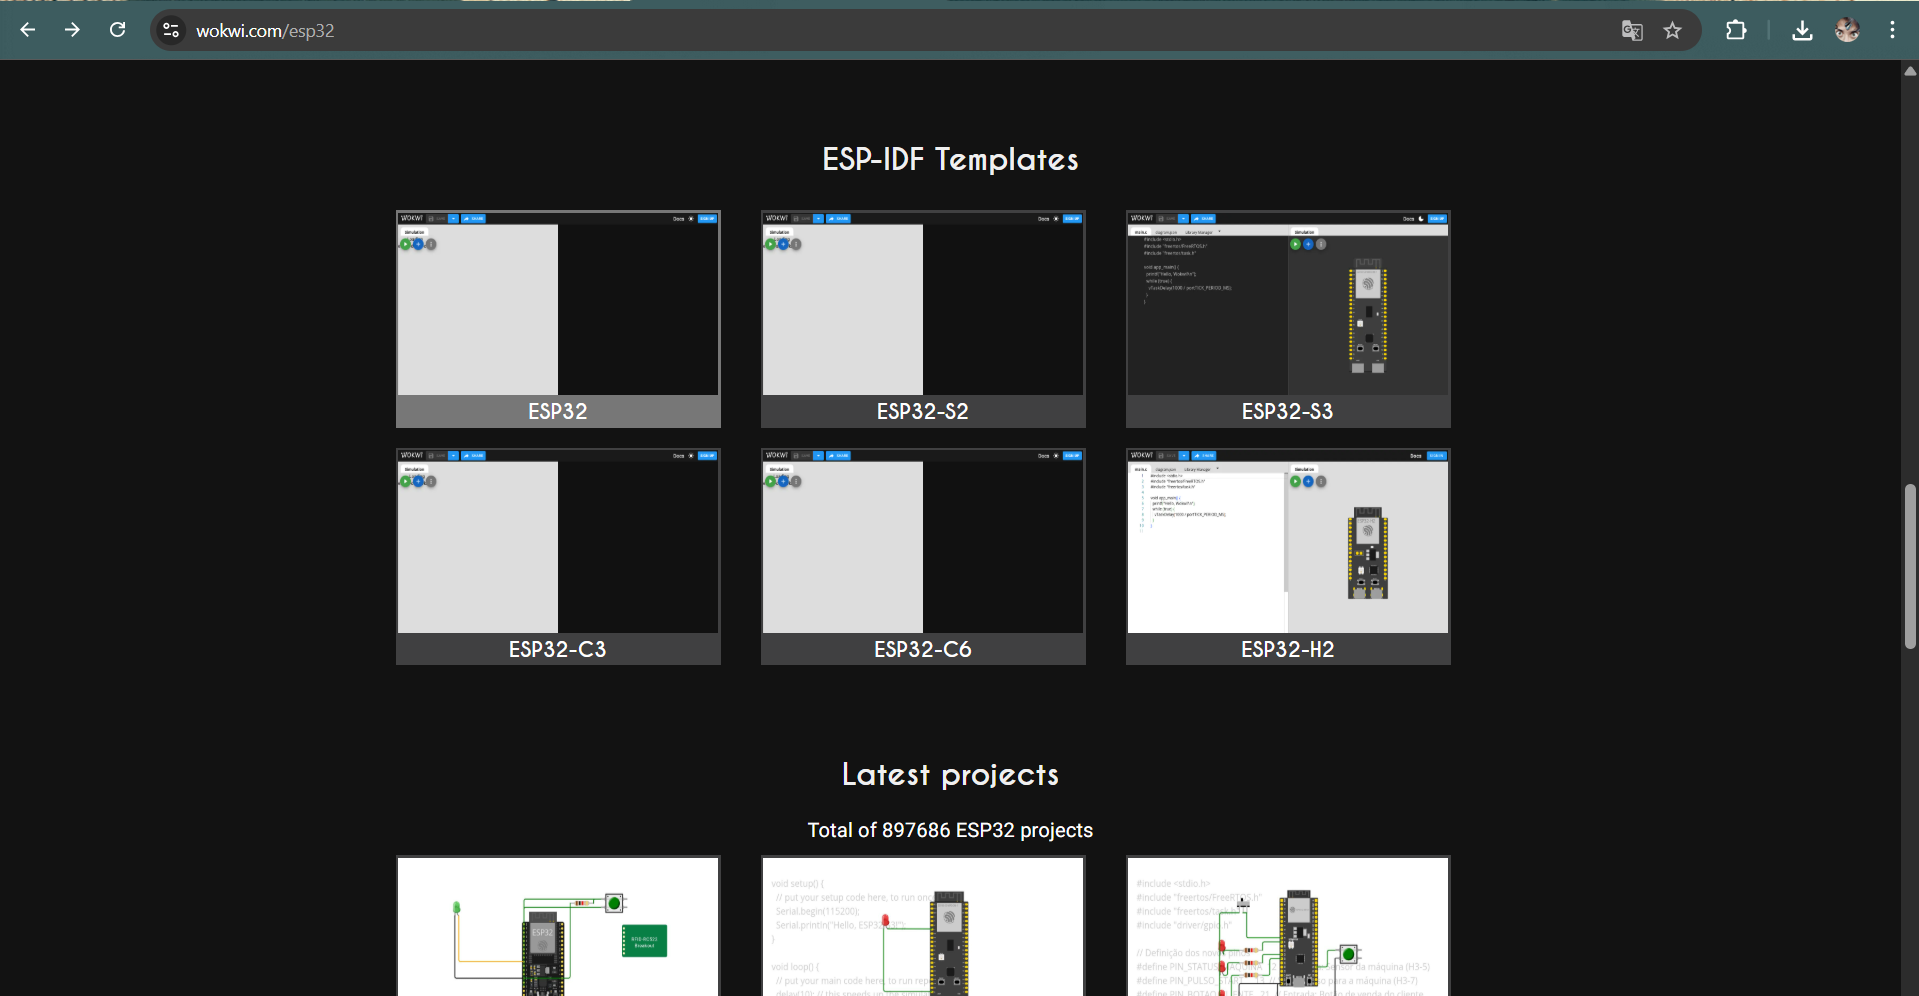Reload the wokwi.com page

tap(117, 30)
